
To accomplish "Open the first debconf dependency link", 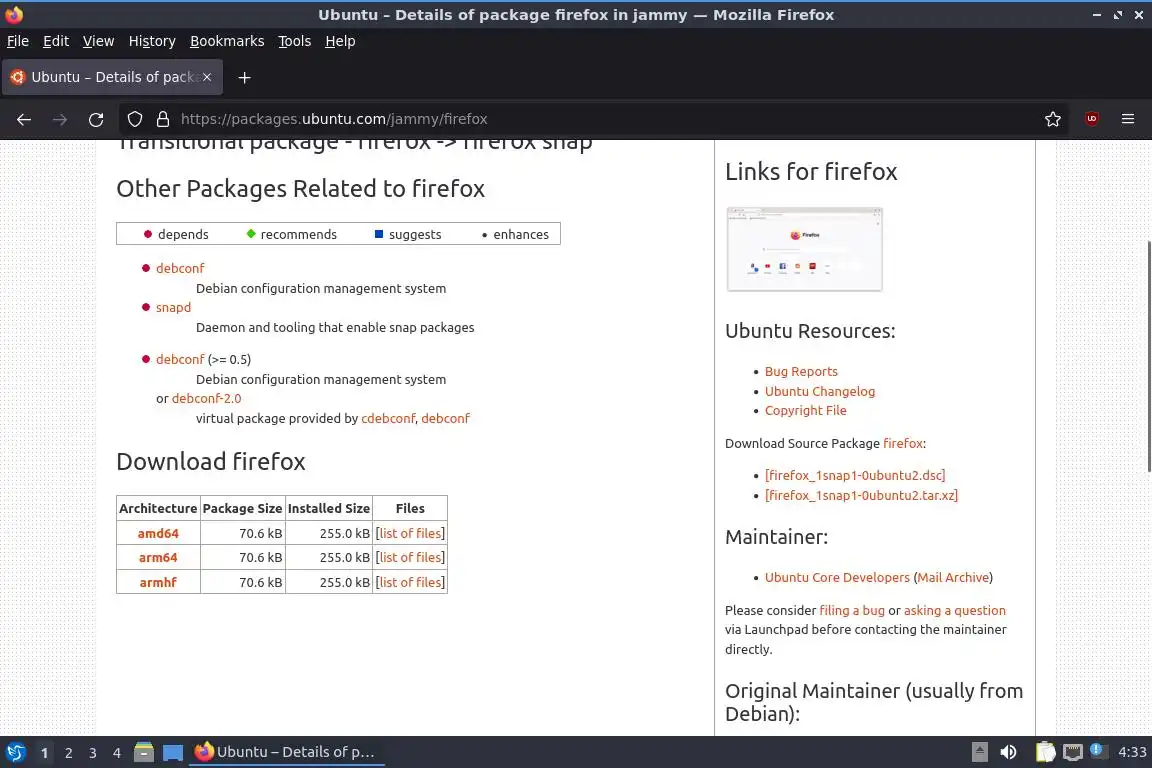I will 180,268.
